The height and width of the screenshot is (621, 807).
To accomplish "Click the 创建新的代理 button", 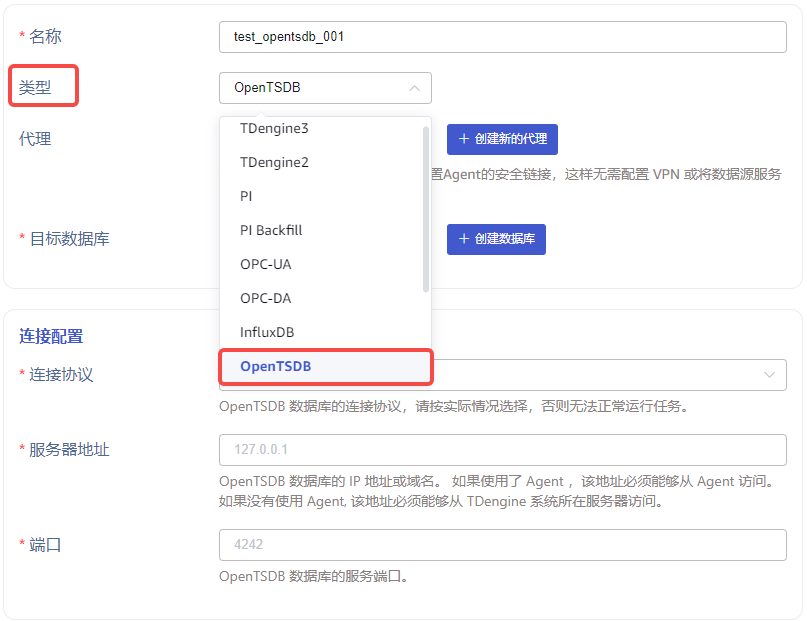I will (x=501, y=139).
